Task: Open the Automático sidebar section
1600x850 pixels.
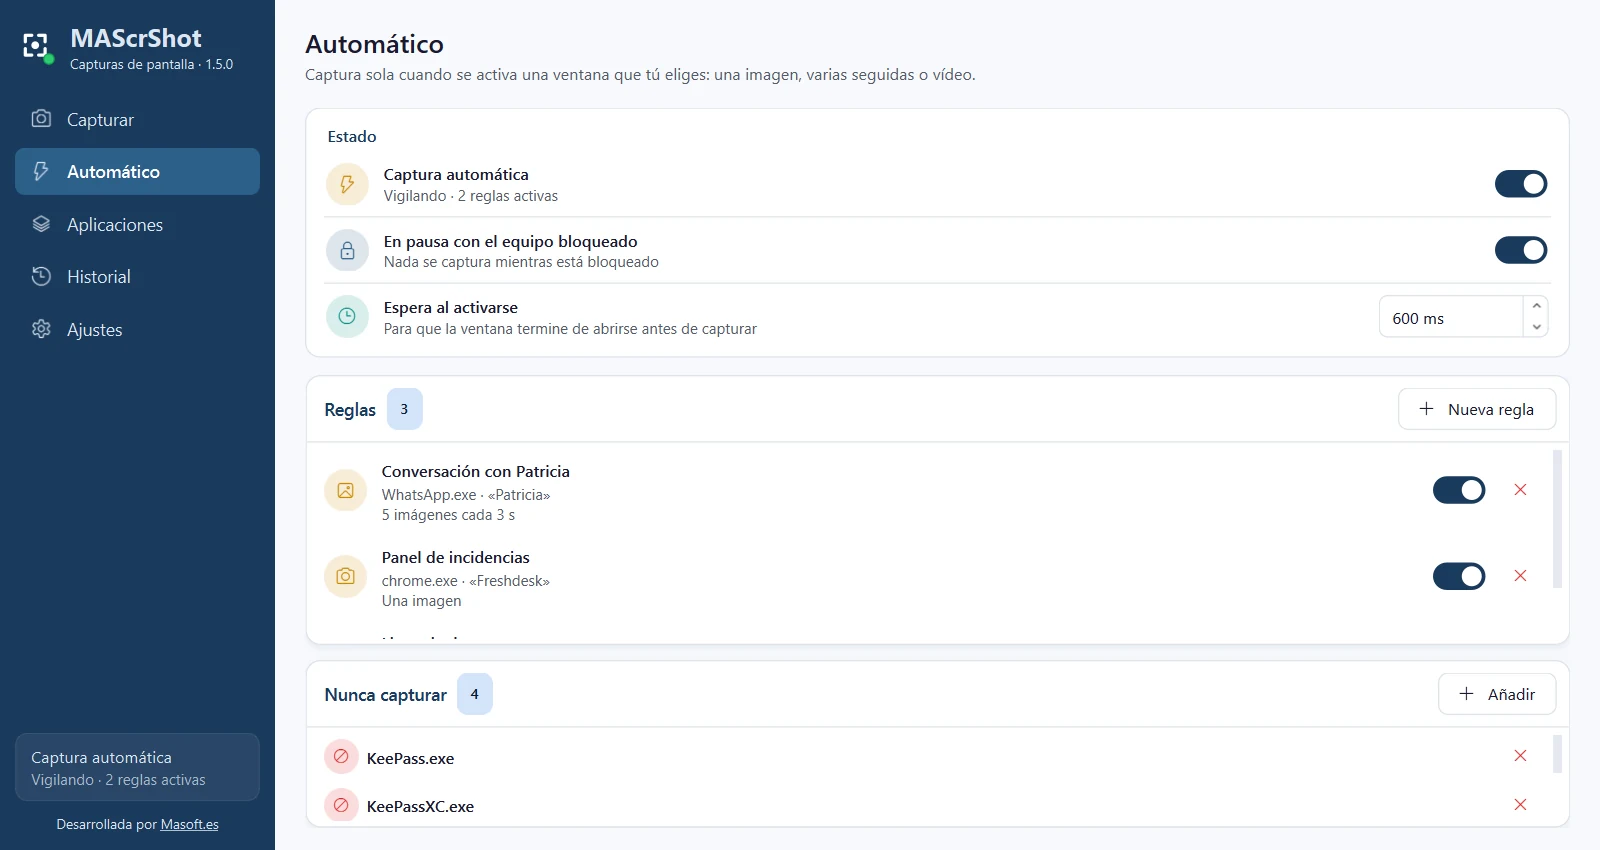Action: click(137, 171)
